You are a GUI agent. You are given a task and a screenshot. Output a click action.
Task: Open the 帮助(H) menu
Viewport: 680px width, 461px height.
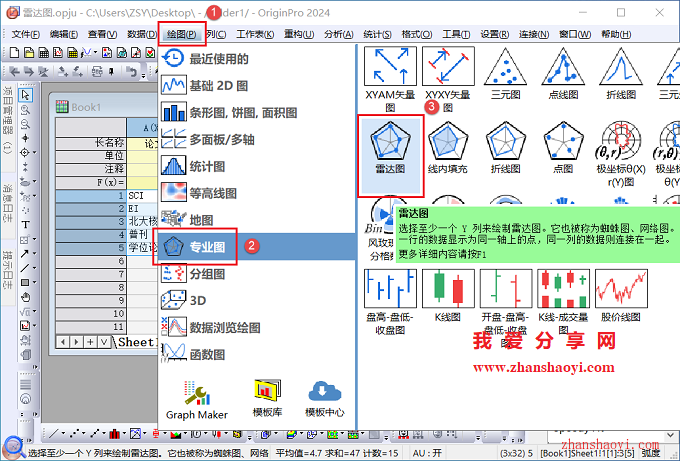[x=616, y=34]
